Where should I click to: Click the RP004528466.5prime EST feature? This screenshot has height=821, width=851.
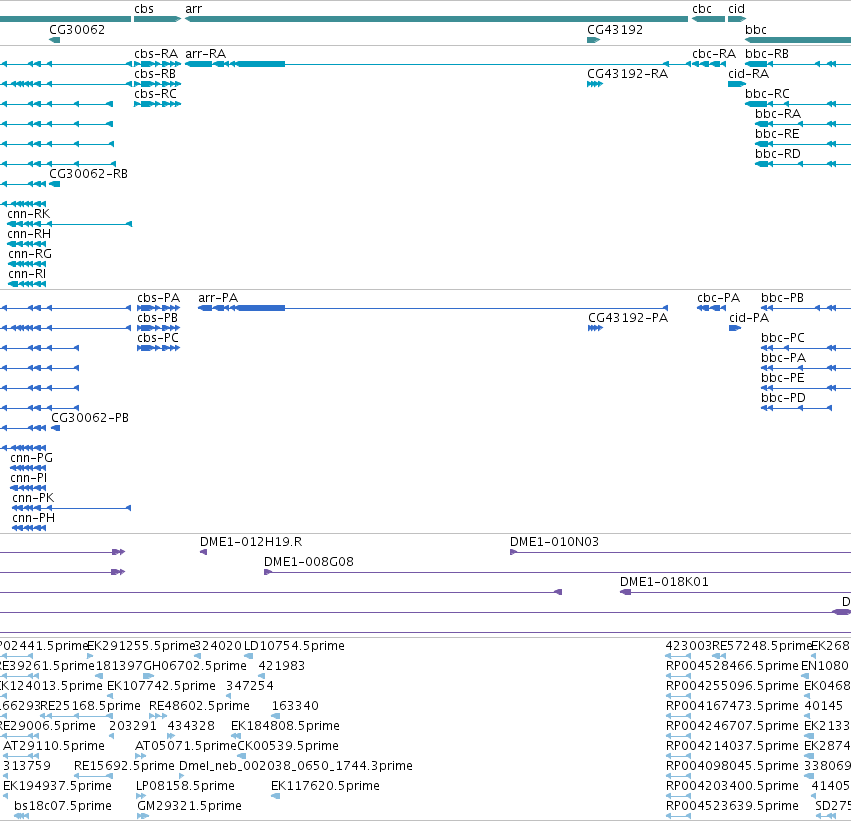(678, 676)
